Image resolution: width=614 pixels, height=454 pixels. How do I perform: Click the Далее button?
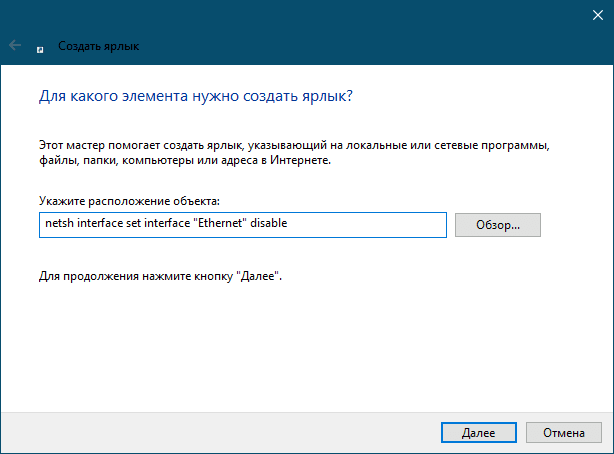click(x=479, y=432)
